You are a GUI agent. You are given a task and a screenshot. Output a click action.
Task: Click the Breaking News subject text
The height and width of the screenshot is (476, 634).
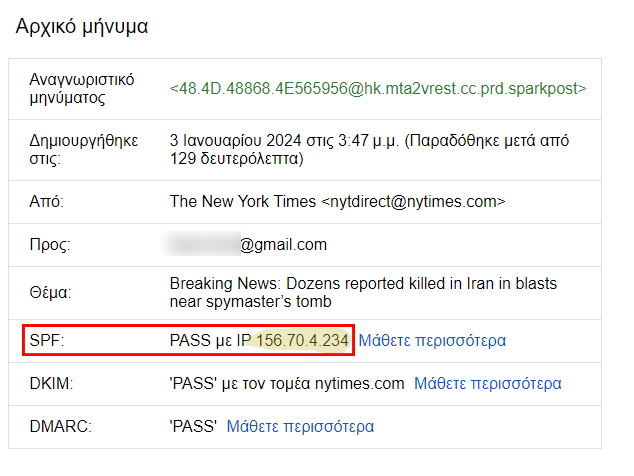[363, 292]
